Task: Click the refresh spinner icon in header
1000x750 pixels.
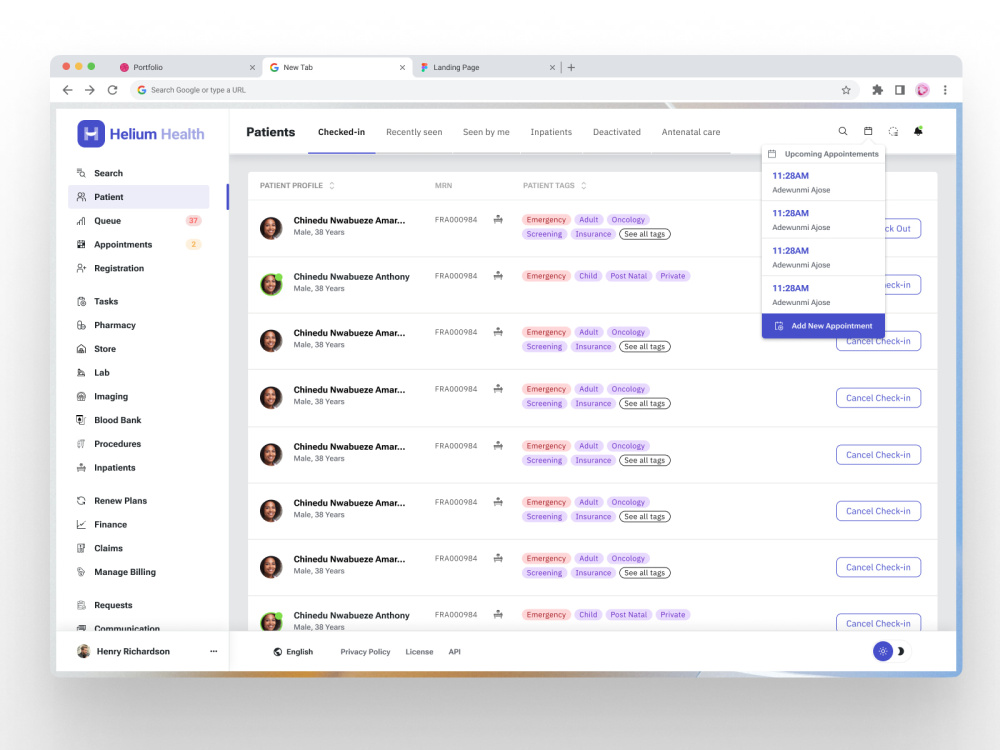Action: pos(893,131)
